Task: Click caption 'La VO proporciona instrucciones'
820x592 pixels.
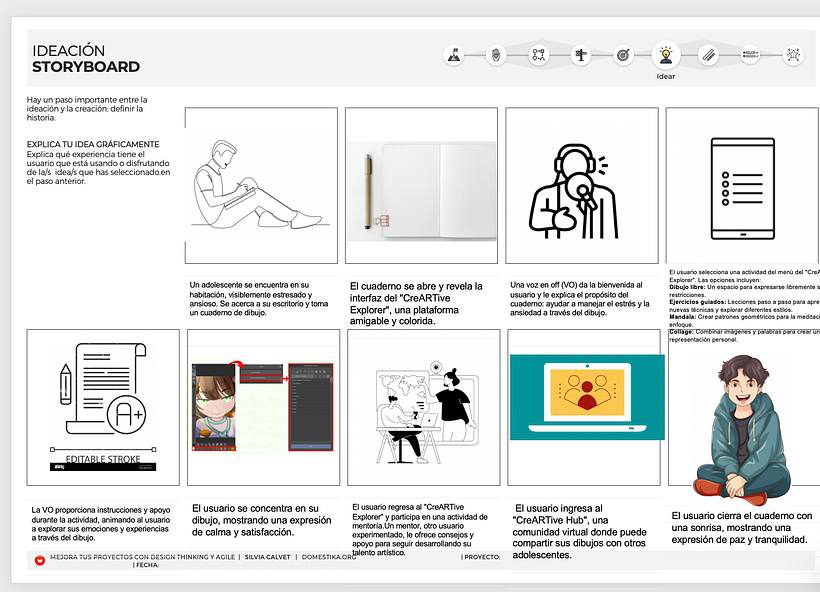Action: [x=101, y=523]
